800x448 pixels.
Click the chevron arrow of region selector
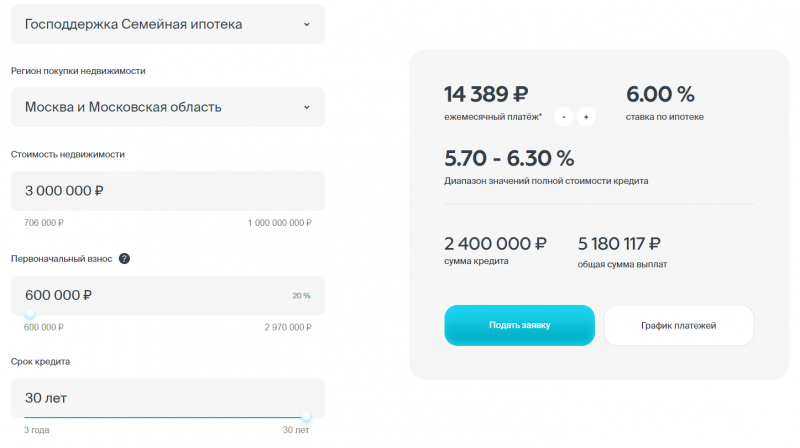[x=307, y=107]
